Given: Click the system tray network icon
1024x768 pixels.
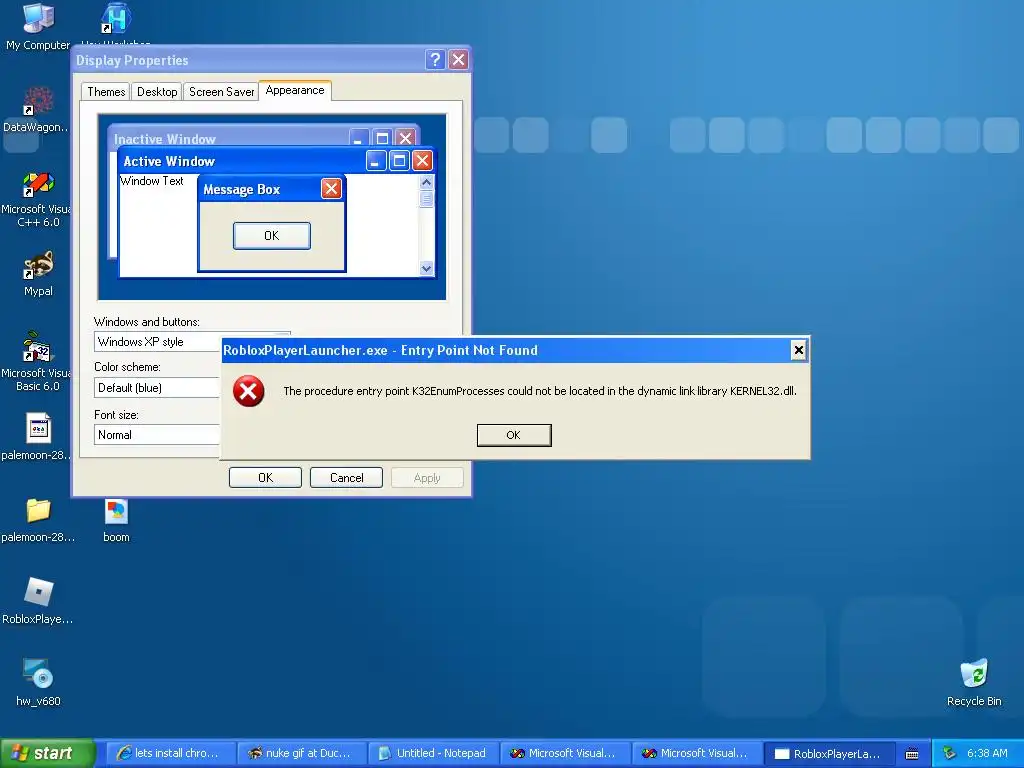Looking at the screenshot, I should [949, 753].
